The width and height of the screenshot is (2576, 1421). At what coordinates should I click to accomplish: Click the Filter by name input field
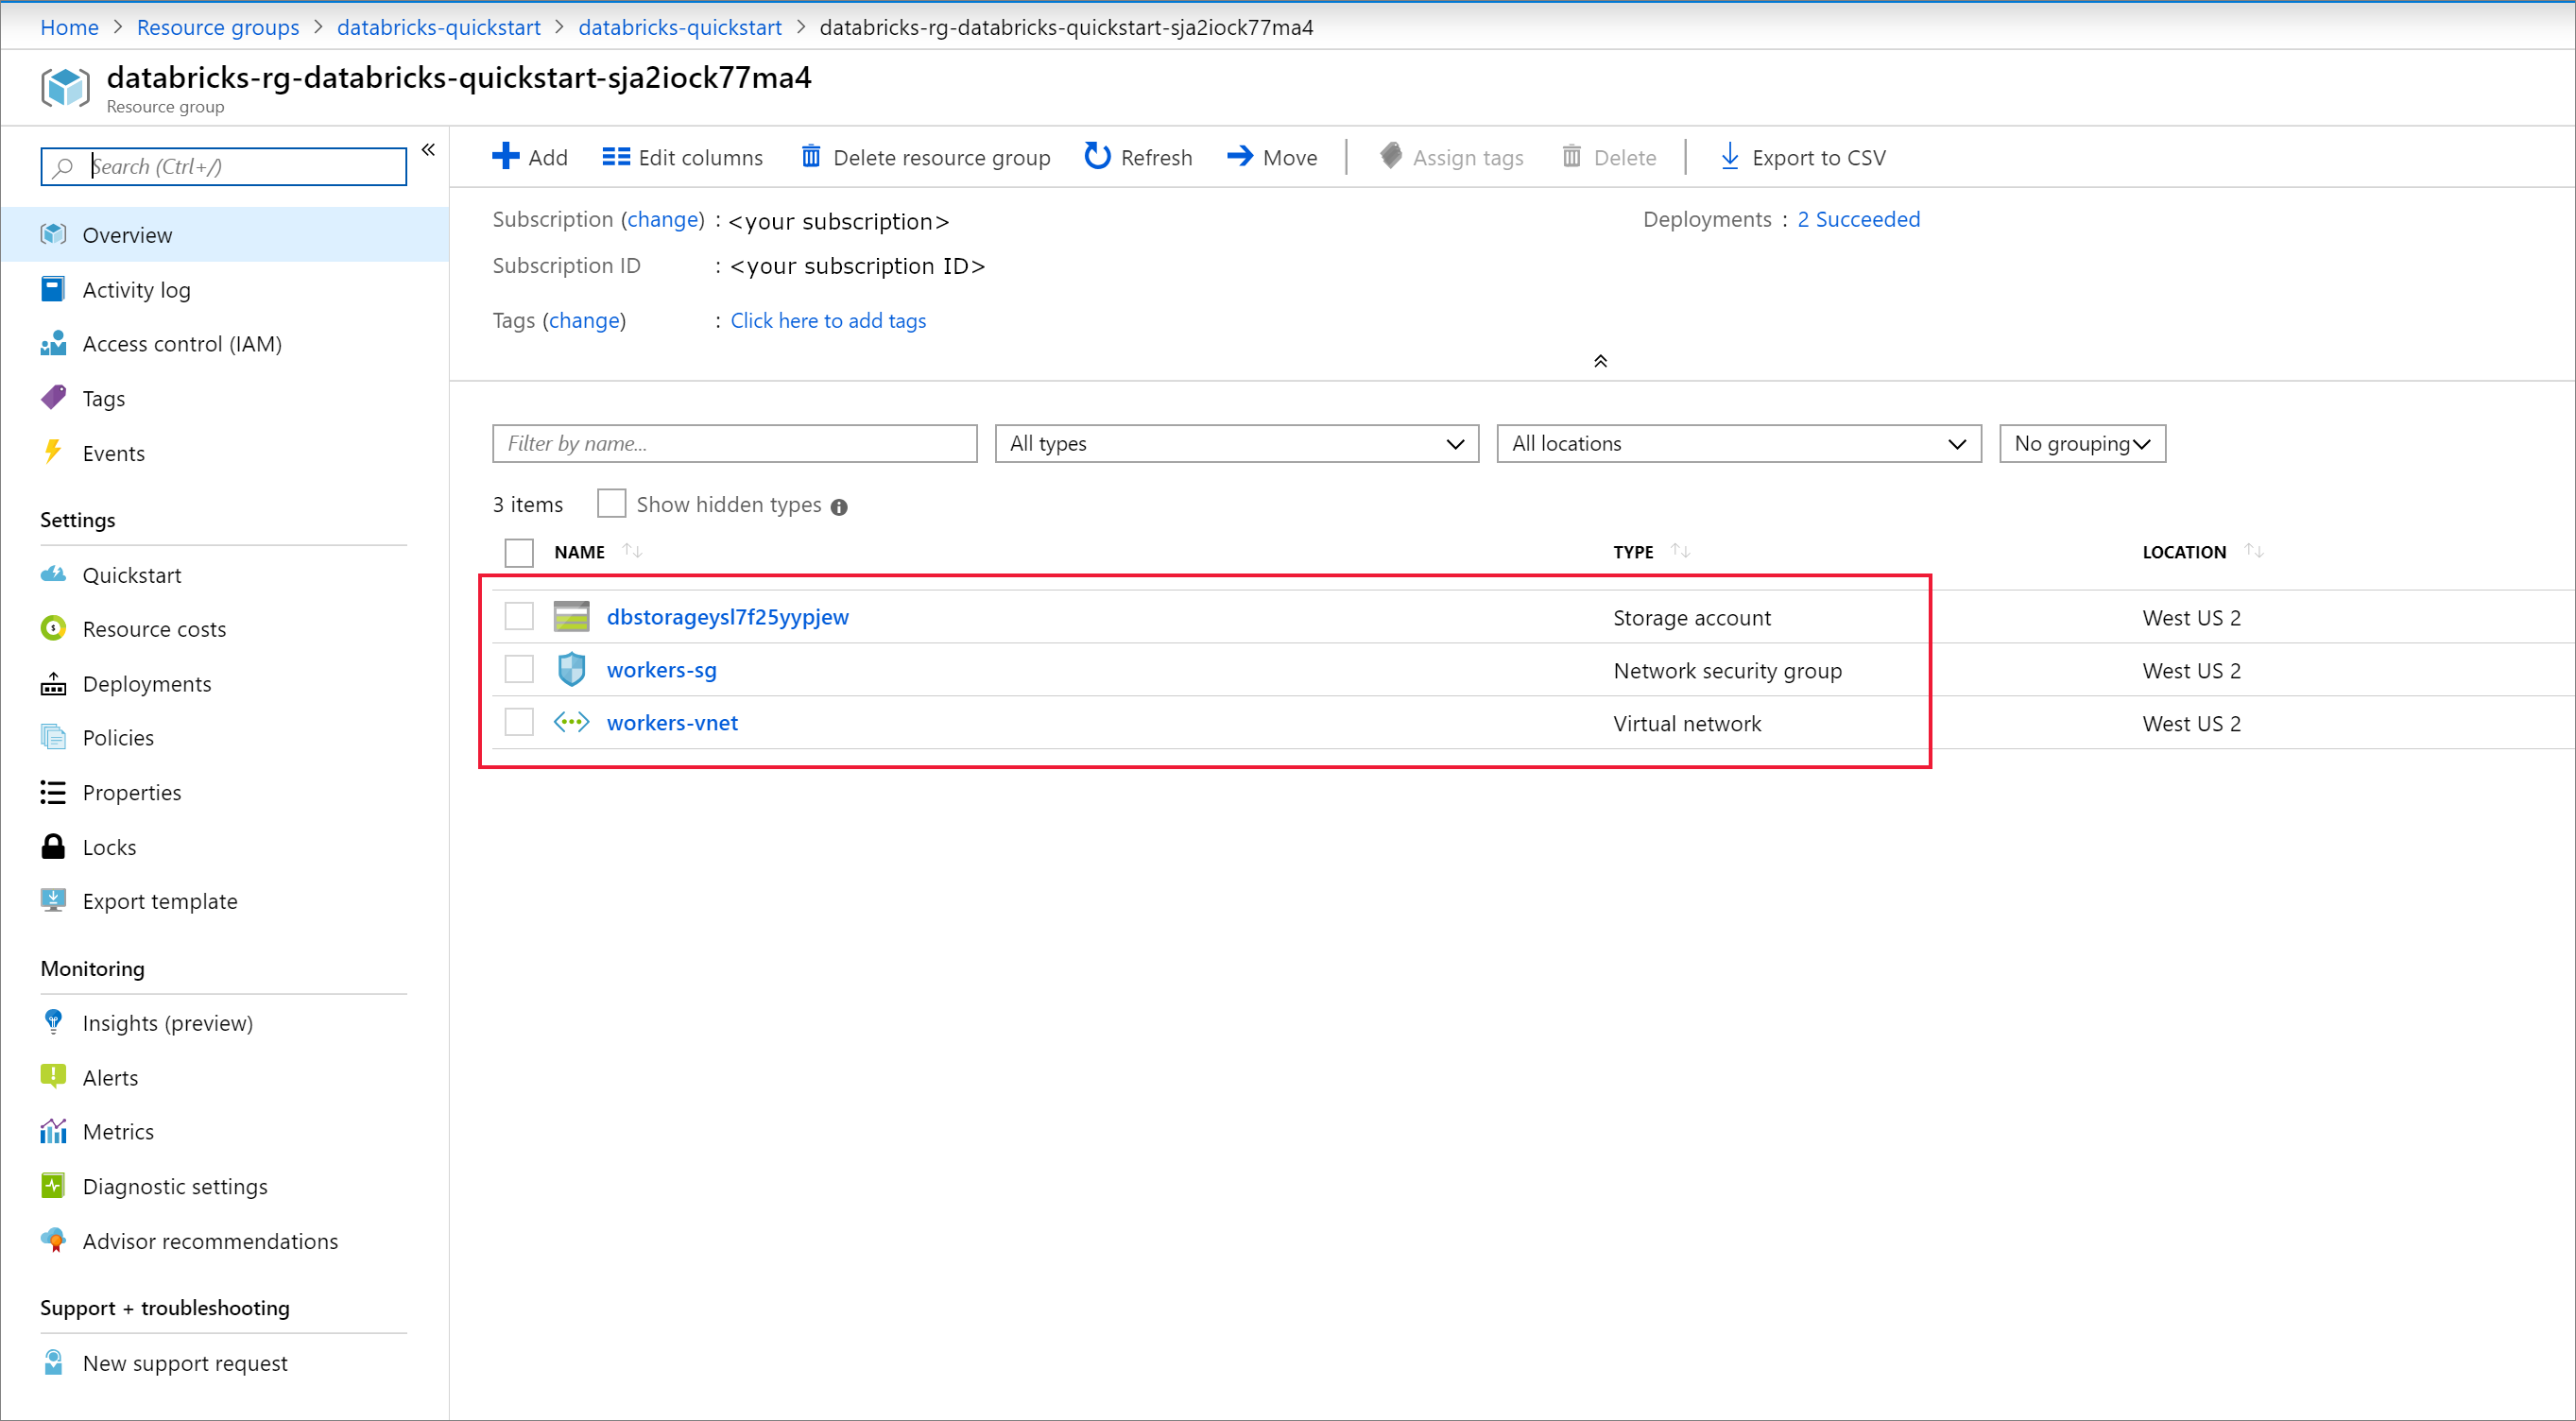point(731,443)
